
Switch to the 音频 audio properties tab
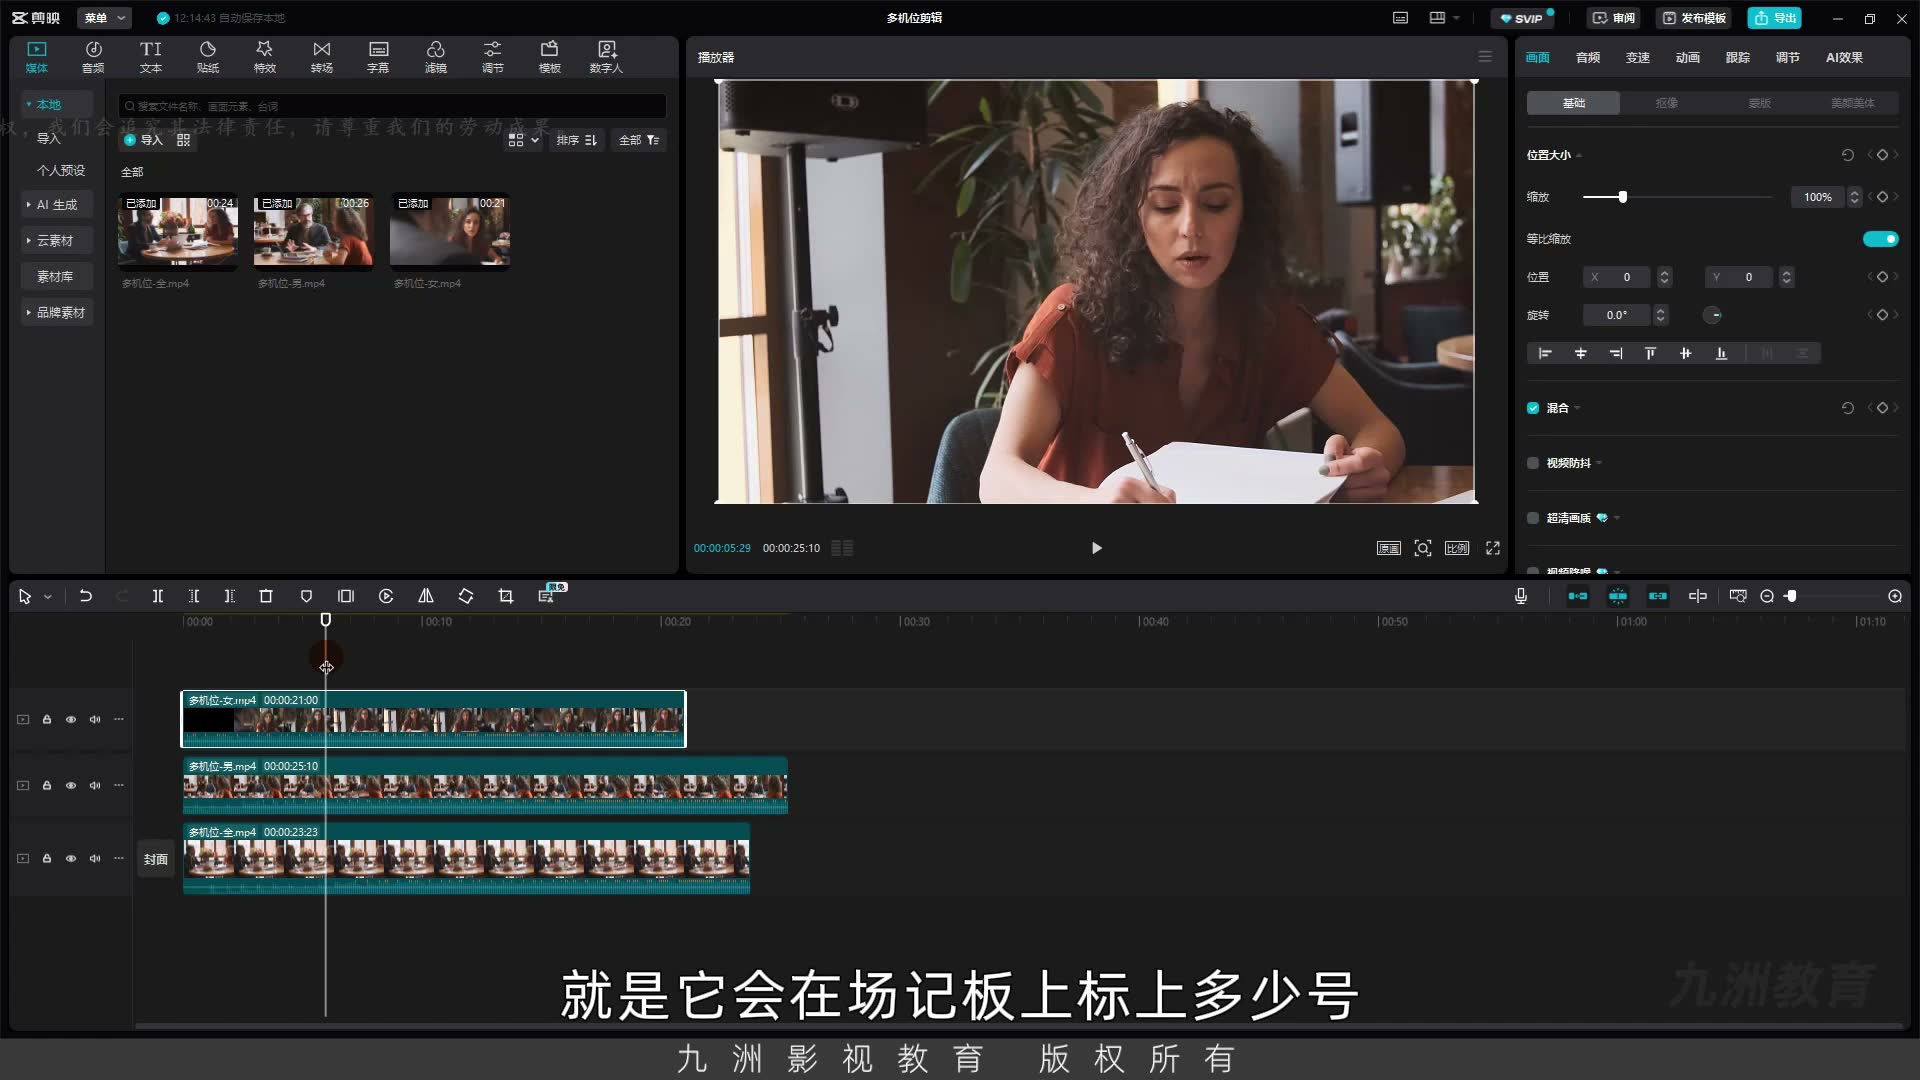tap(1588, 58)
